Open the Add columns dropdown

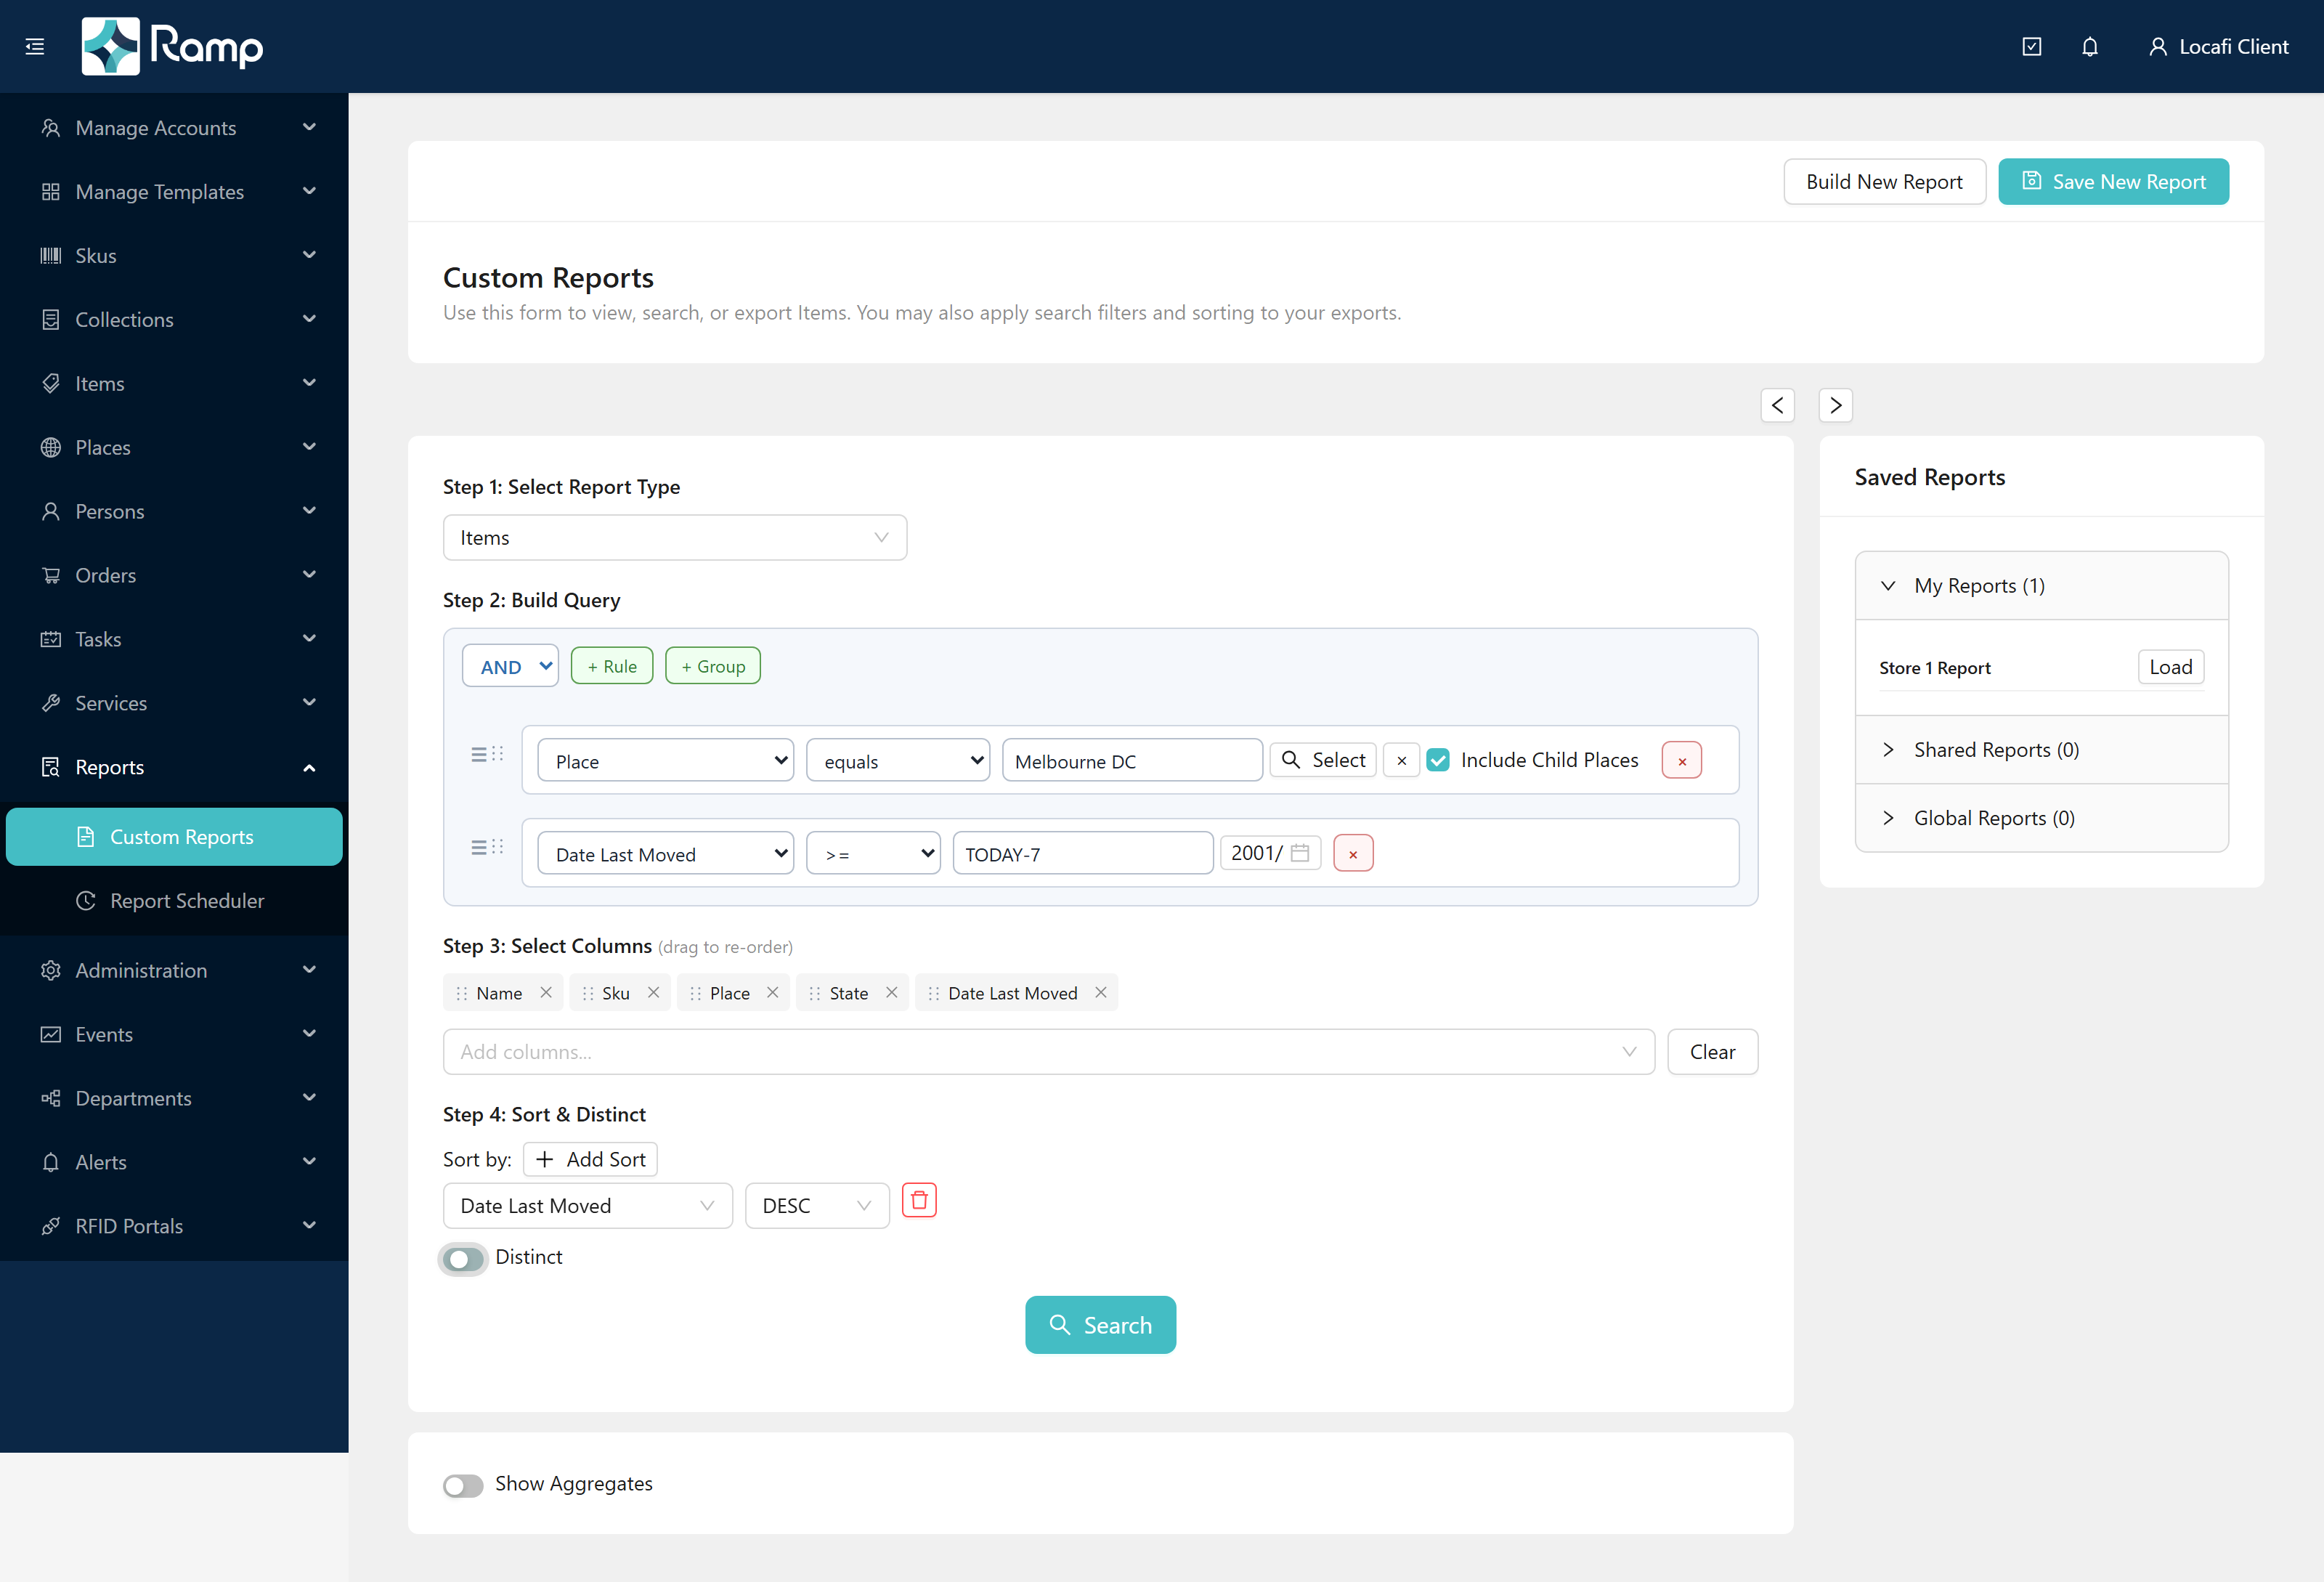1048,1052
